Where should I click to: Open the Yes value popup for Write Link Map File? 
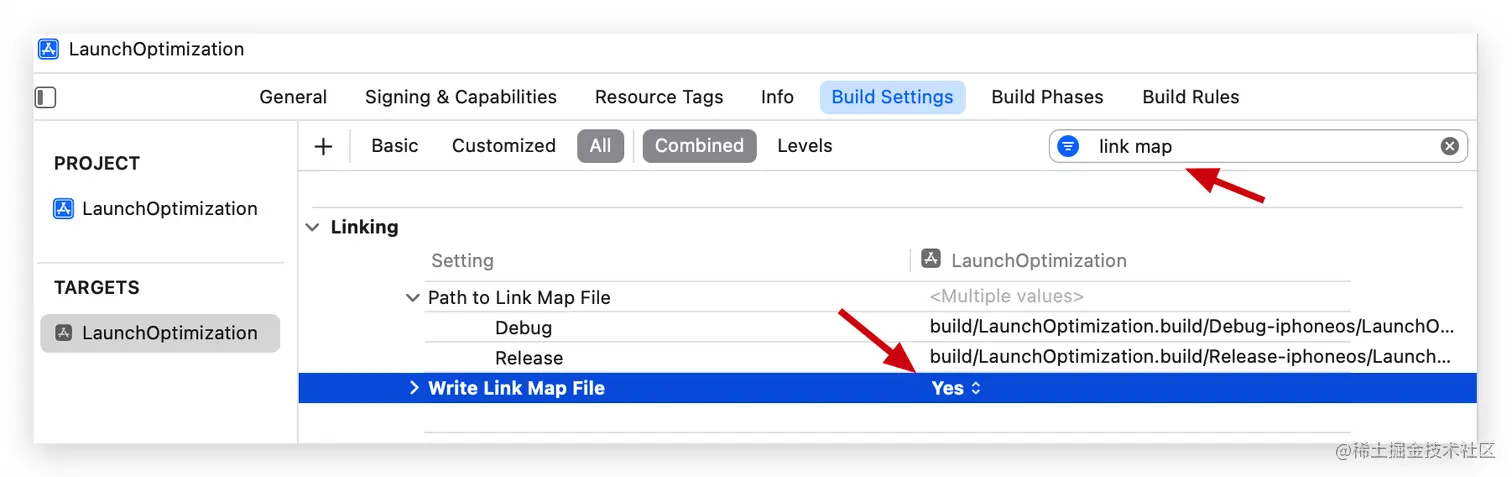click(x=956, y=388)
